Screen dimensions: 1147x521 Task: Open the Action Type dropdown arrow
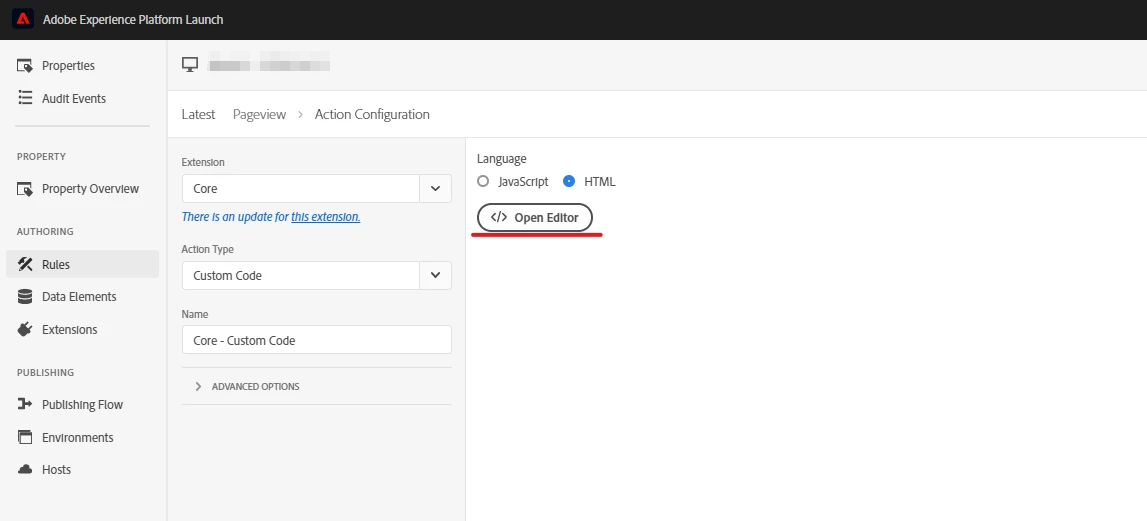click(435, 276)
